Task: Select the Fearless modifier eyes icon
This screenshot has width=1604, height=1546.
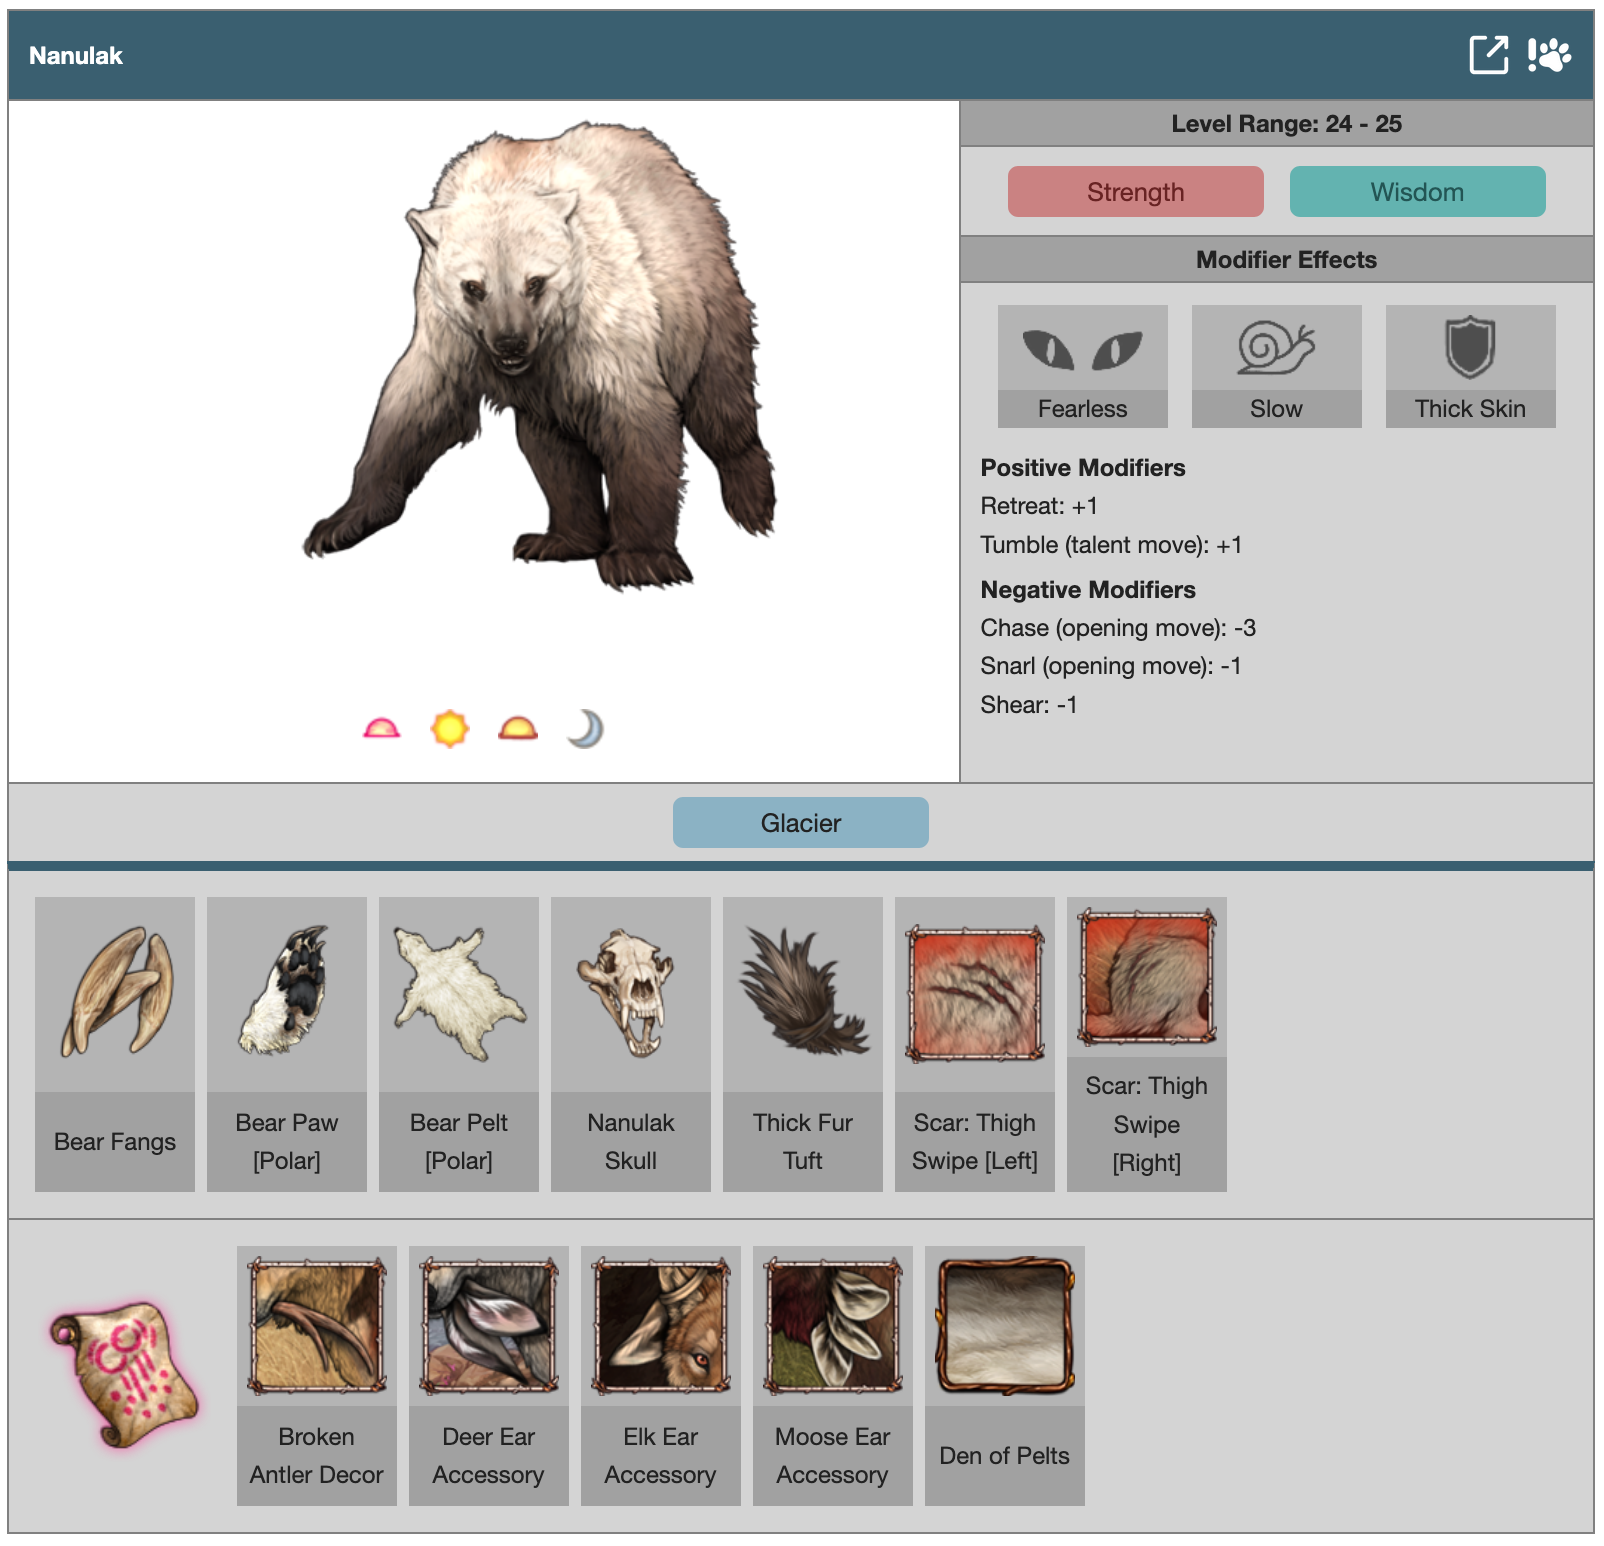Action: [1082, 349]
